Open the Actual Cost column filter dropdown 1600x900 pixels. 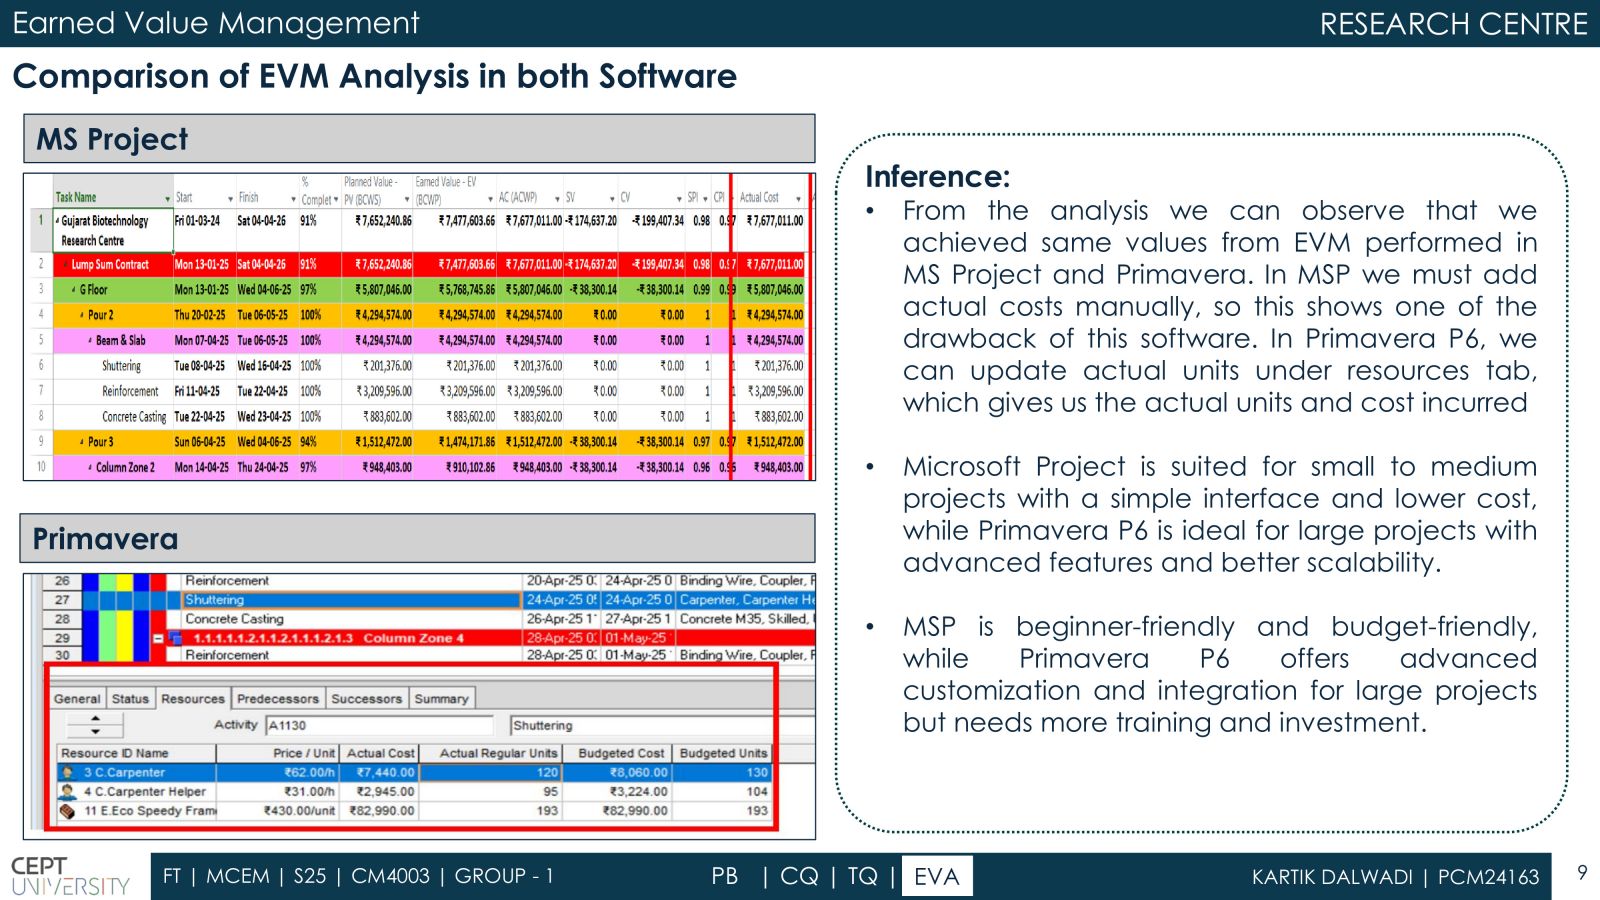[x=798, y=198]
